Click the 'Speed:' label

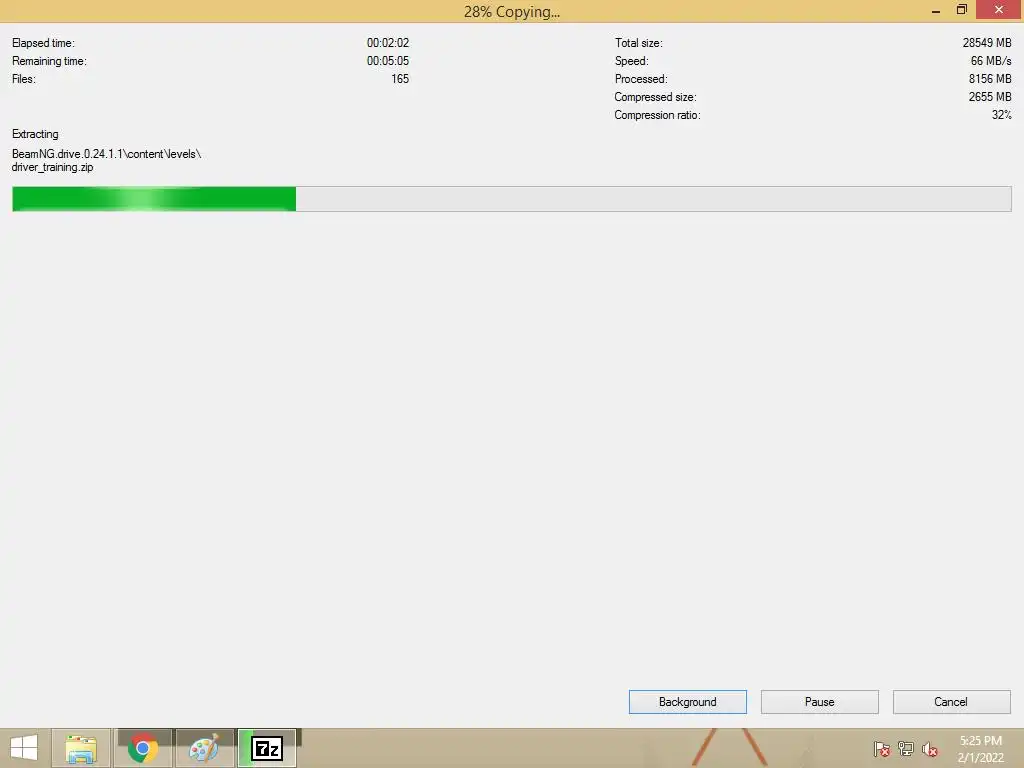click(x=632, y=61)
